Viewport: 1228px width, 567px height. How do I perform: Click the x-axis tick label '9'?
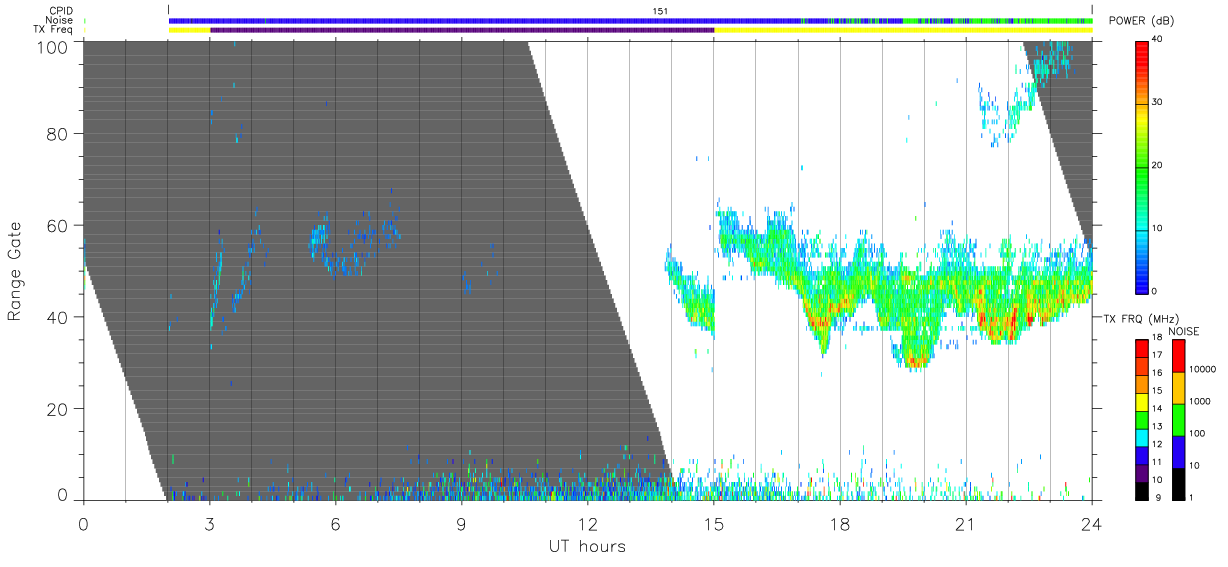coord(461,524)
